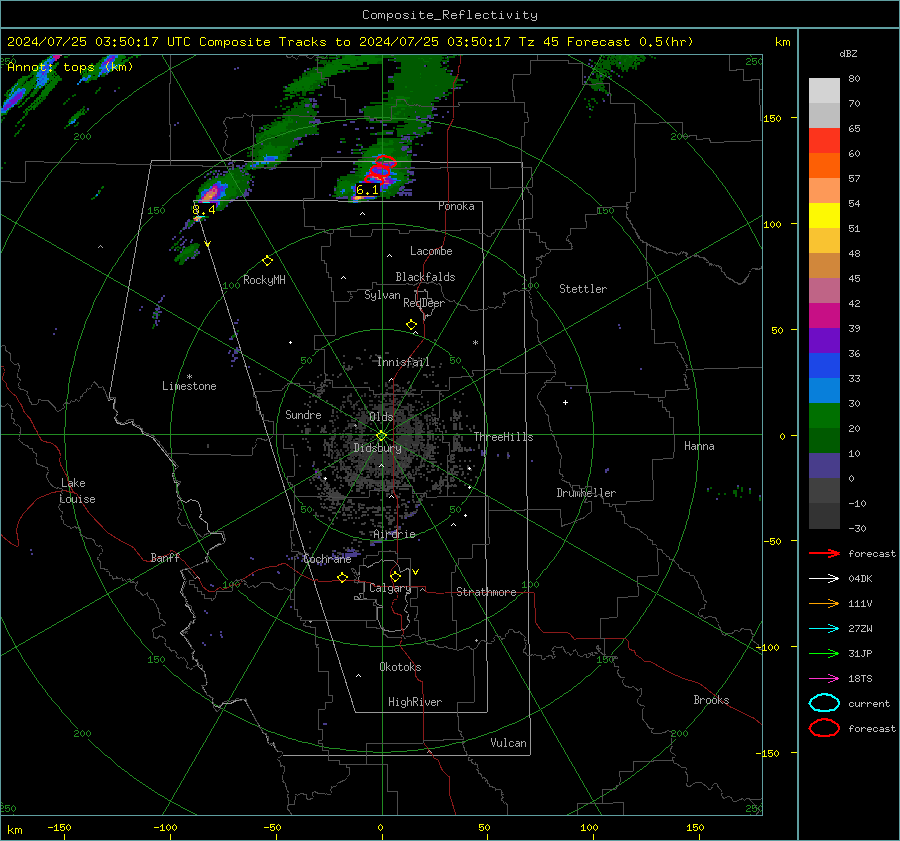The height and width of the screenshot is (841, 900).
Task: Click the Stettler city label
Action: pyautogui.click(x=583, y=289)
